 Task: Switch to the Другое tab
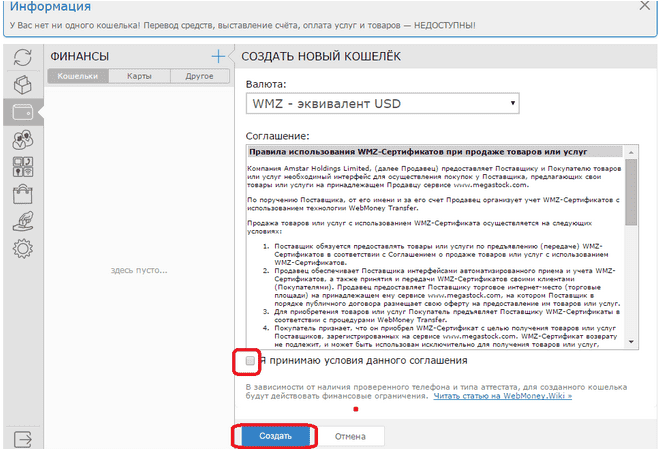tap(199, 75)
